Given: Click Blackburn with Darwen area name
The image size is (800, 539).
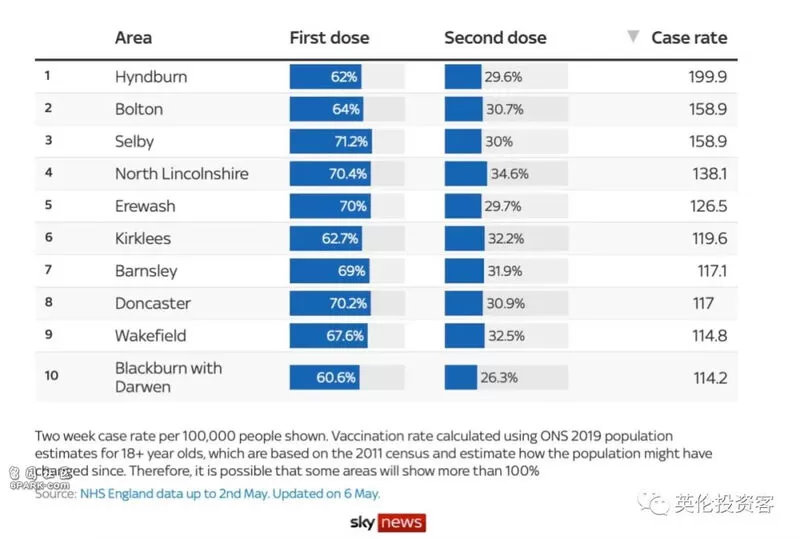Looking at the screenshot, I should pos(168,377).
